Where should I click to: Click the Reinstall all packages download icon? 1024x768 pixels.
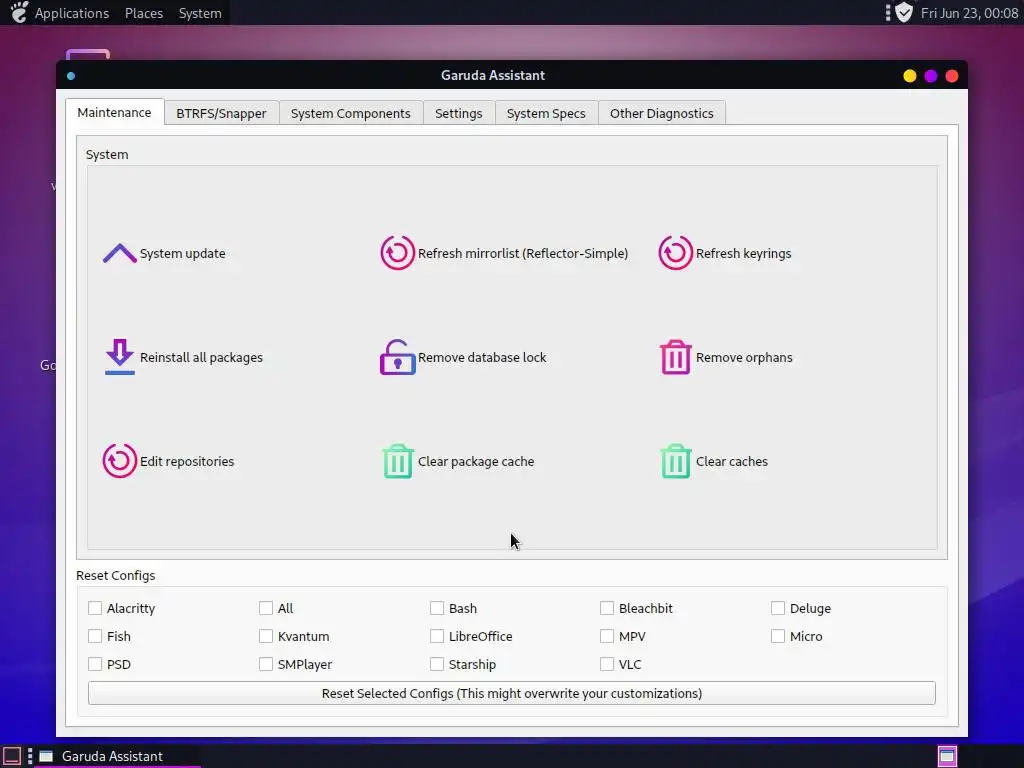click(x=120, y=357)
